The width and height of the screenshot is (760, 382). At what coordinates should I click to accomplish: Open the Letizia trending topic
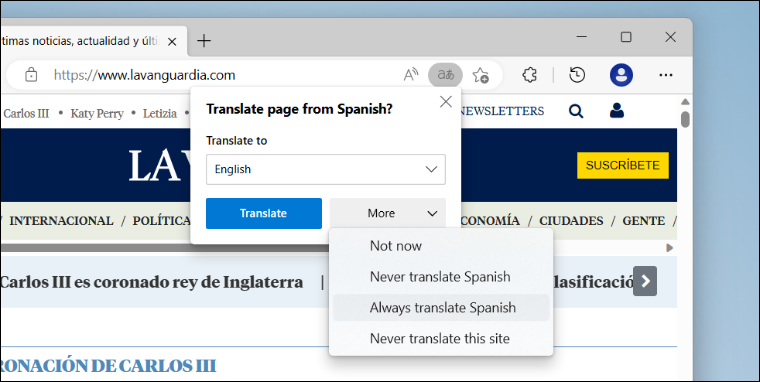[x=159, y=113]
